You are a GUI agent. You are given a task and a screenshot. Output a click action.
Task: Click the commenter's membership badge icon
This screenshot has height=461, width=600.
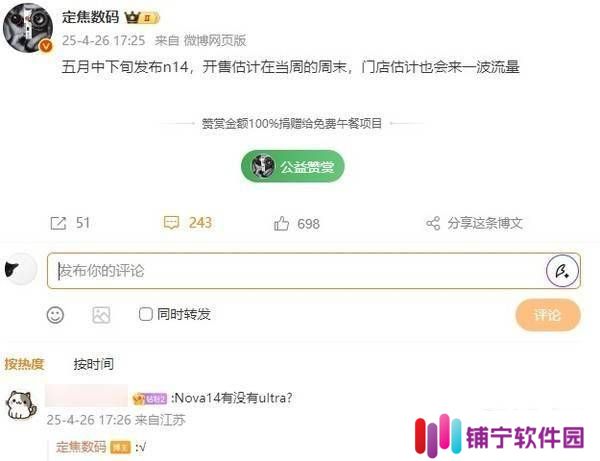click(150, 399)
